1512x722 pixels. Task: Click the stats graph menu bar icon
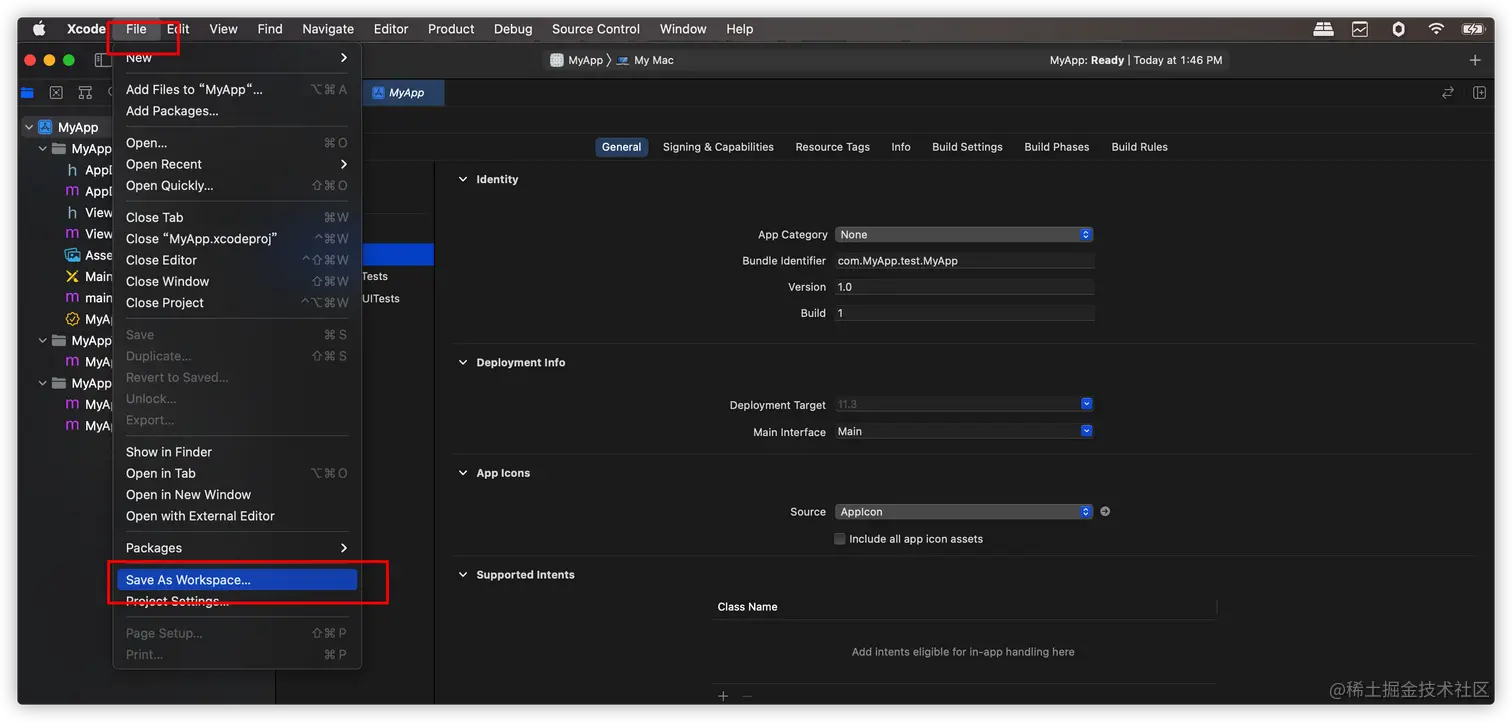pyautogui.click(x=1360, y=29)
